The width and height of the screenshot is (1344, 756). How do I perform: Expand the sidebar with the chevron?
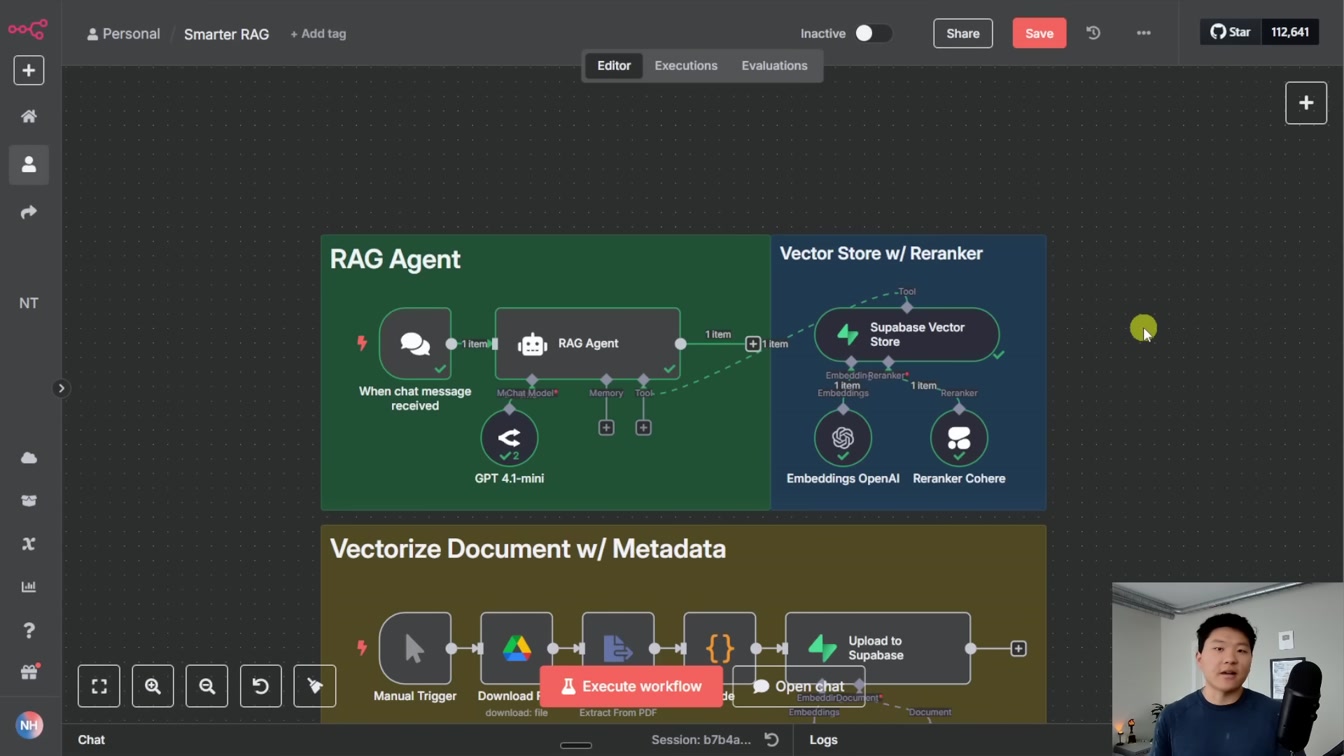pyautogui.click(x=61, y=388)
